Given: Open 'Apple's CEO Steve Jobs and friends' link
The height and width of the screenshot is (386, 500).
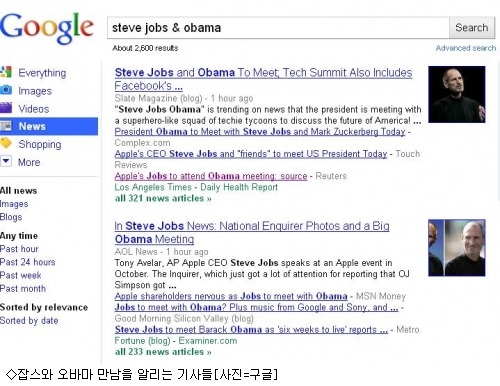Looking at the screenshot, I should [x=251, y=154].
